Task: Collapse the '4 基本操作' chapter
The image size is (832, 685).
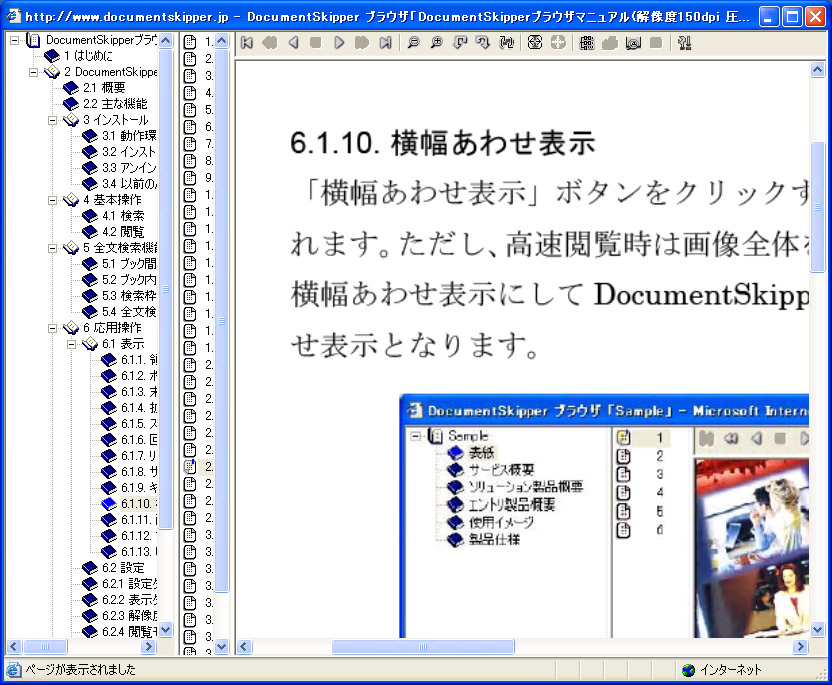Action: 53,200
